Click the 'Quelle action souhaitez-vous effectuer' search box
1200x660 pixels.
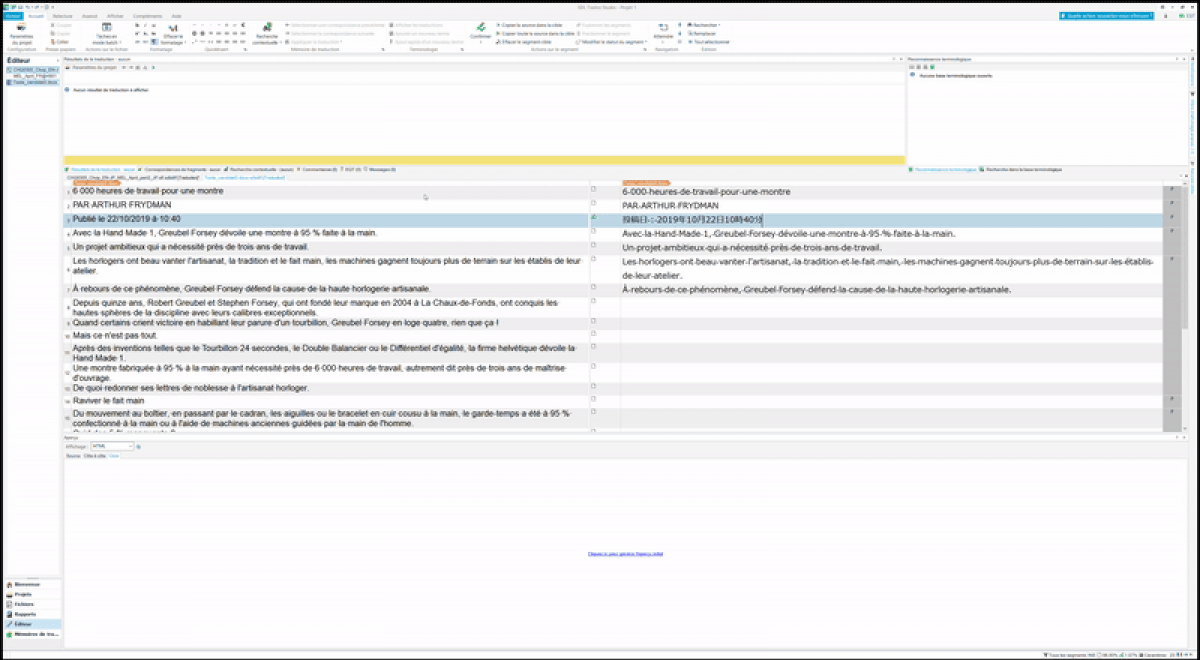pos(1108,16)
